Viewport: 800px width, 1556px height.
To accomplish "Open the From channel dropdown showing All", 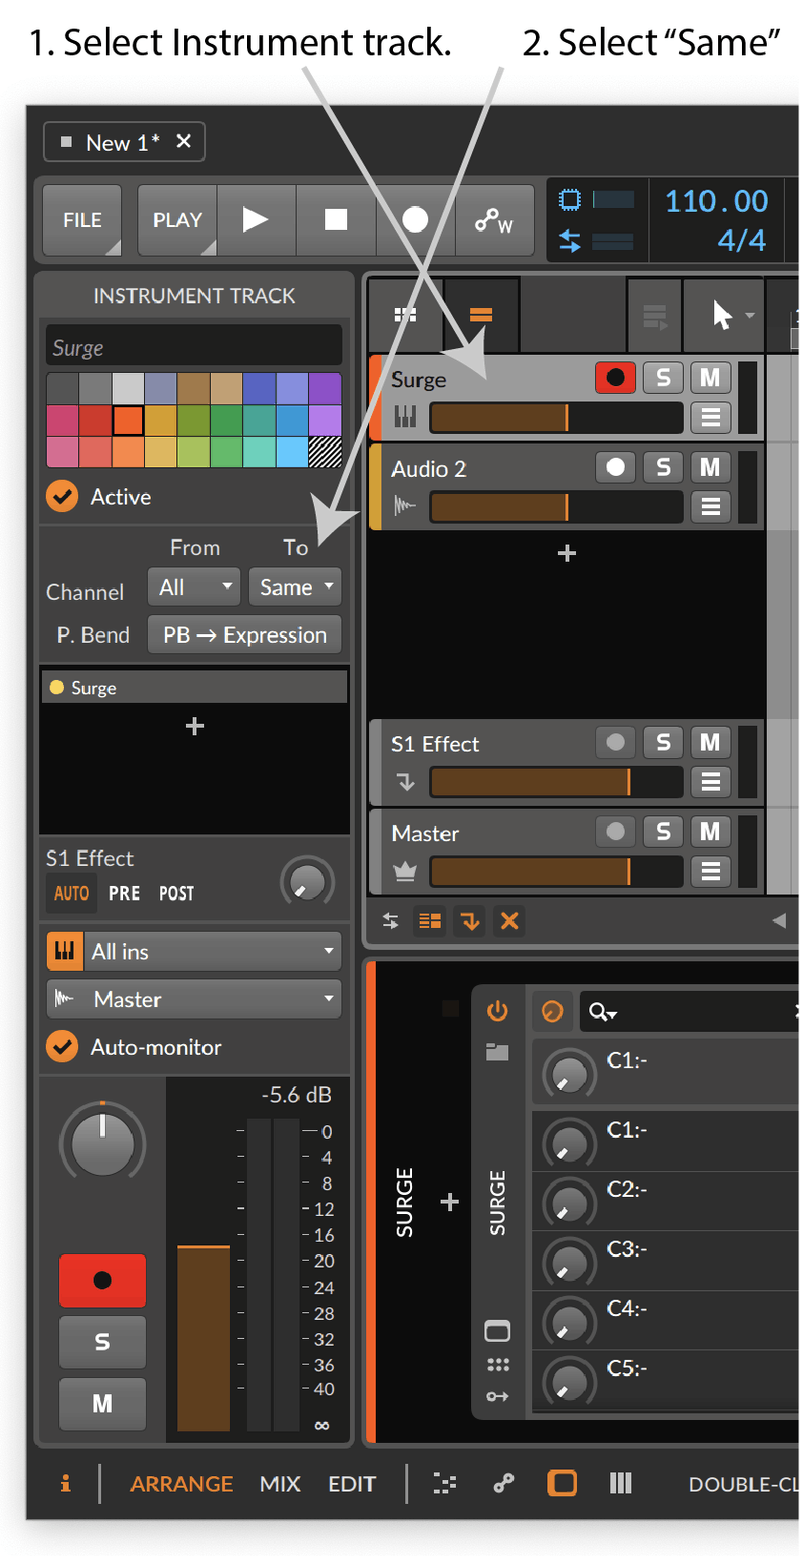I will pyautogui.click(x=193, y=587).
